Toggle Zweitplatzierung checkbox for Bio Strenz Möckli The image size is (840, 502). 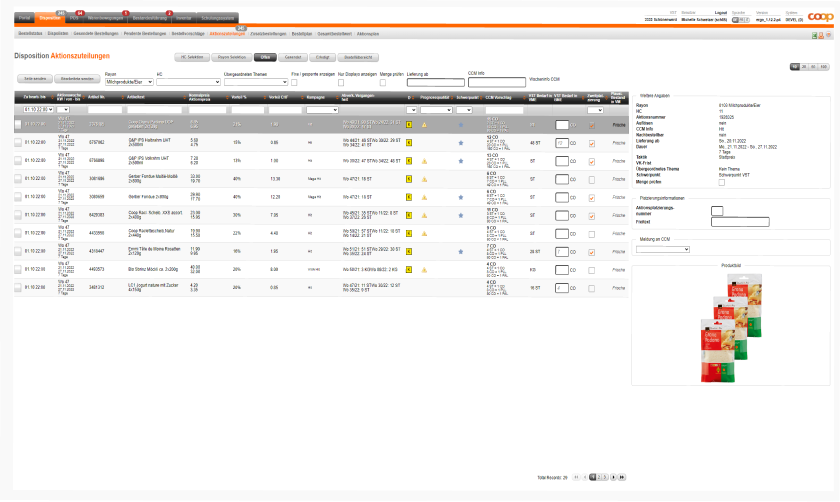(x=591, y=270)
